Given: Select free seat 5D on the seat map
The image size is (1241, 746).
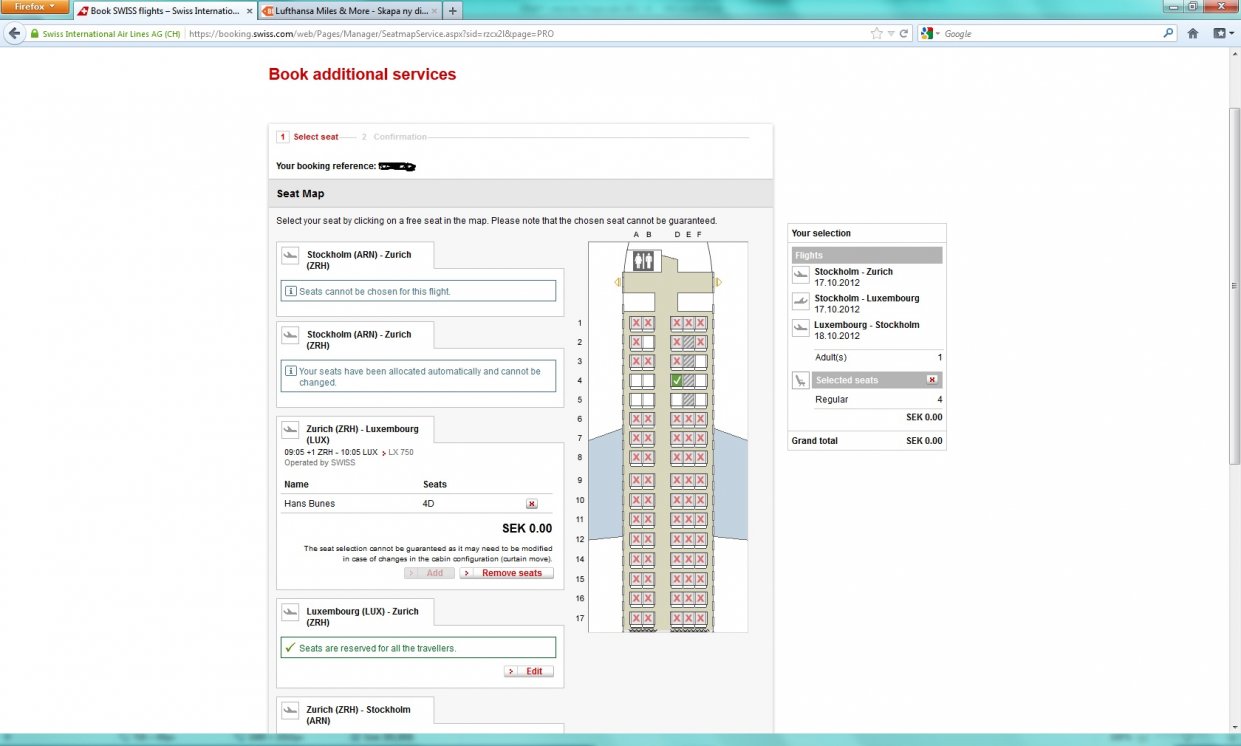Looking at the screenshot, I should (676, 400).
